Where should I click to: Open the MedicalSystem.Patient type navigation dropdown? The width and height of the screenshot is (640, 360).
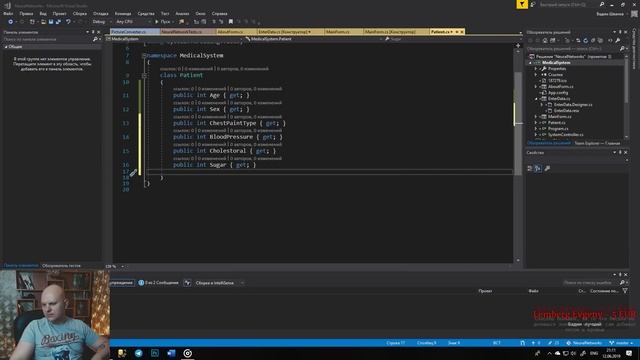[x=313, y=39]
